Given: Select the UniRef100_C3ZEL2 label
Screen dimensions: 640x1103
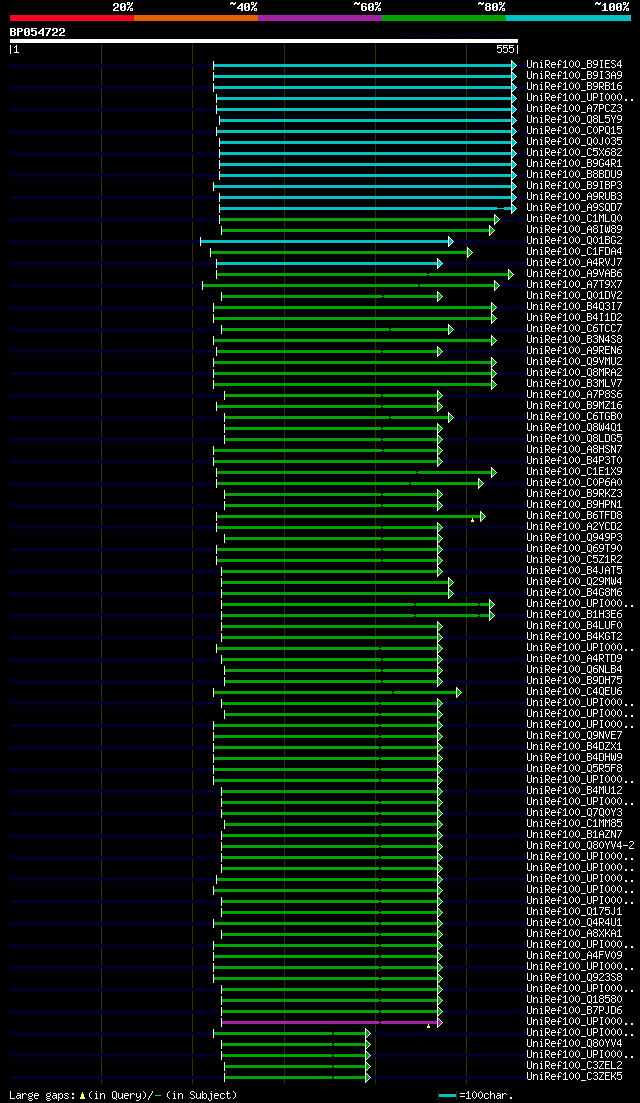Looking at the screenshot, I should [574, 1065].
